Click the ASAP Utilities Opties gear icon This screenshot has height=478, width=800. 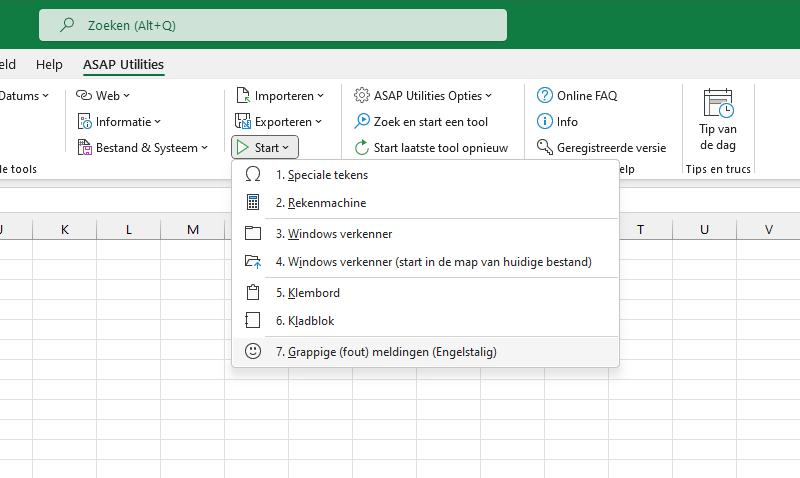362,95
